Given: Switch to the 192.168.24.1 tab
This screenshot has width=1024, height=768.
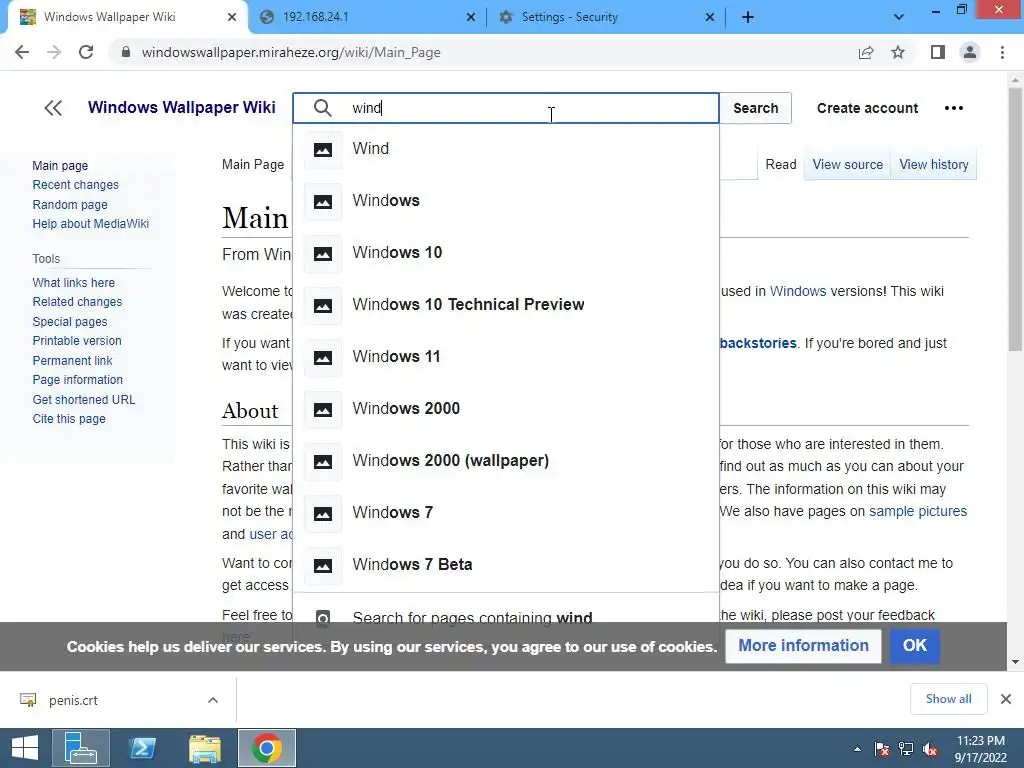Looking at the screenshot, I should [x=366, y=17].
